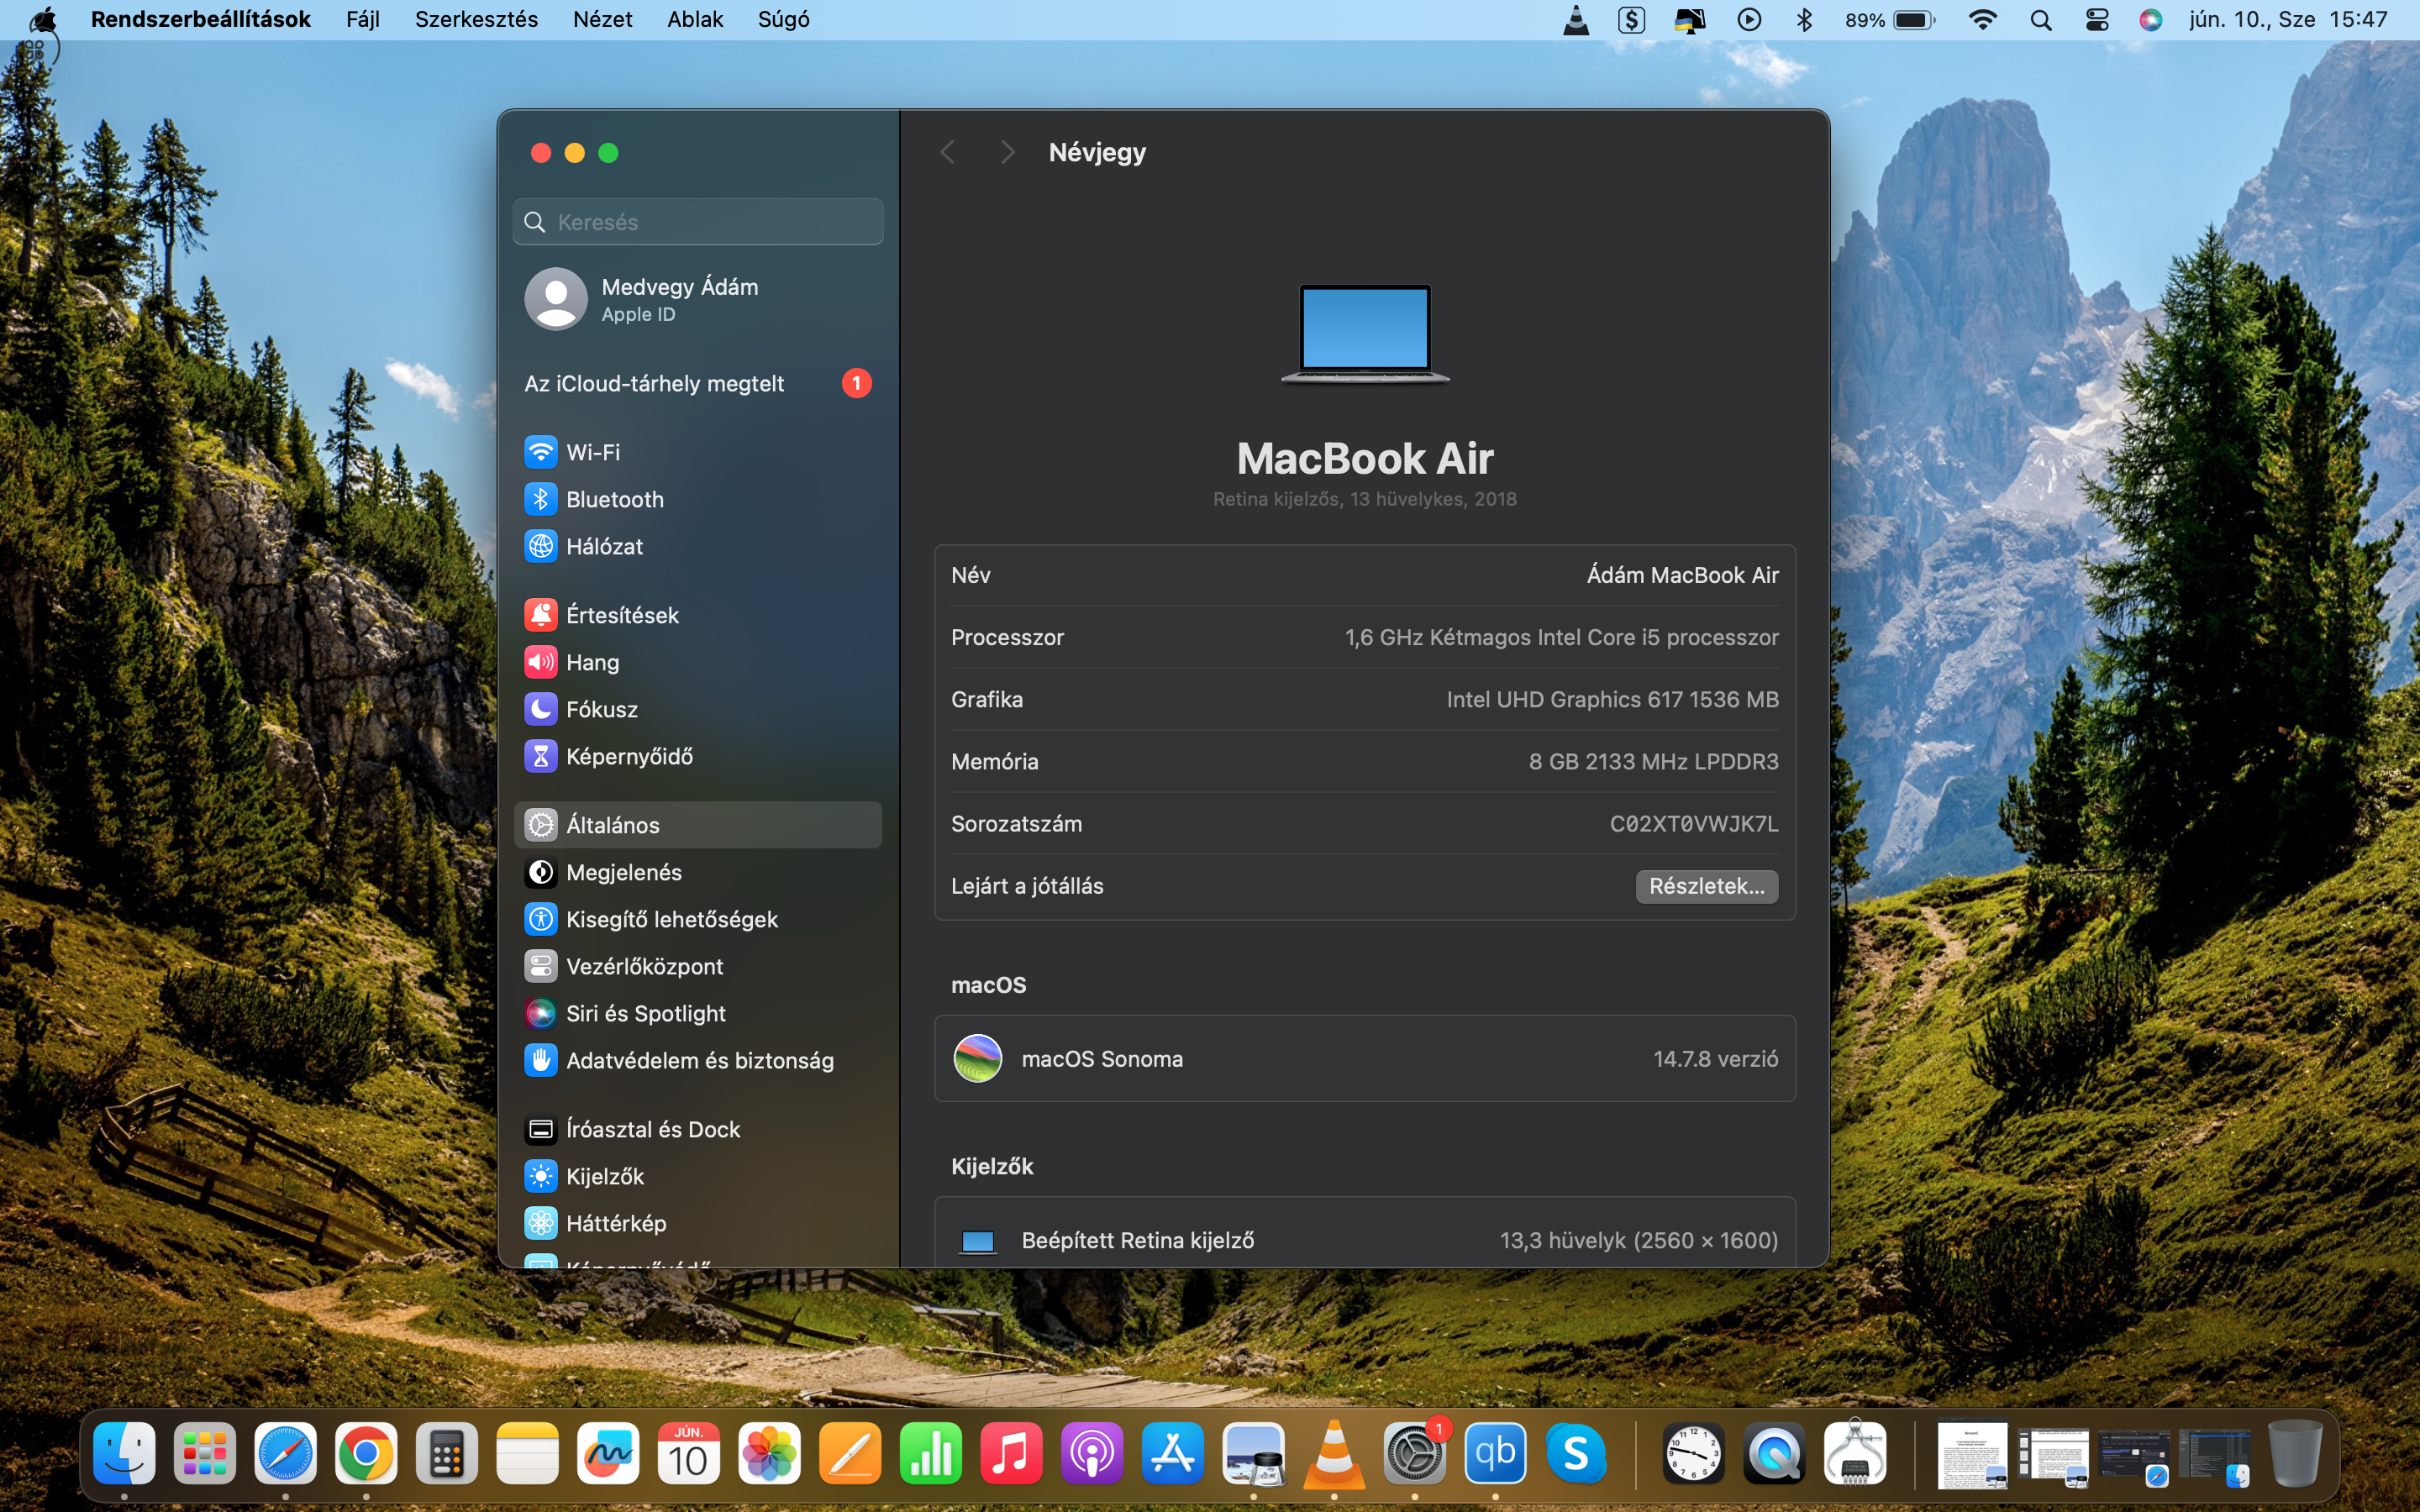Click the Siri menu bar icon

pyautogui.click(x=2151, y=20)
